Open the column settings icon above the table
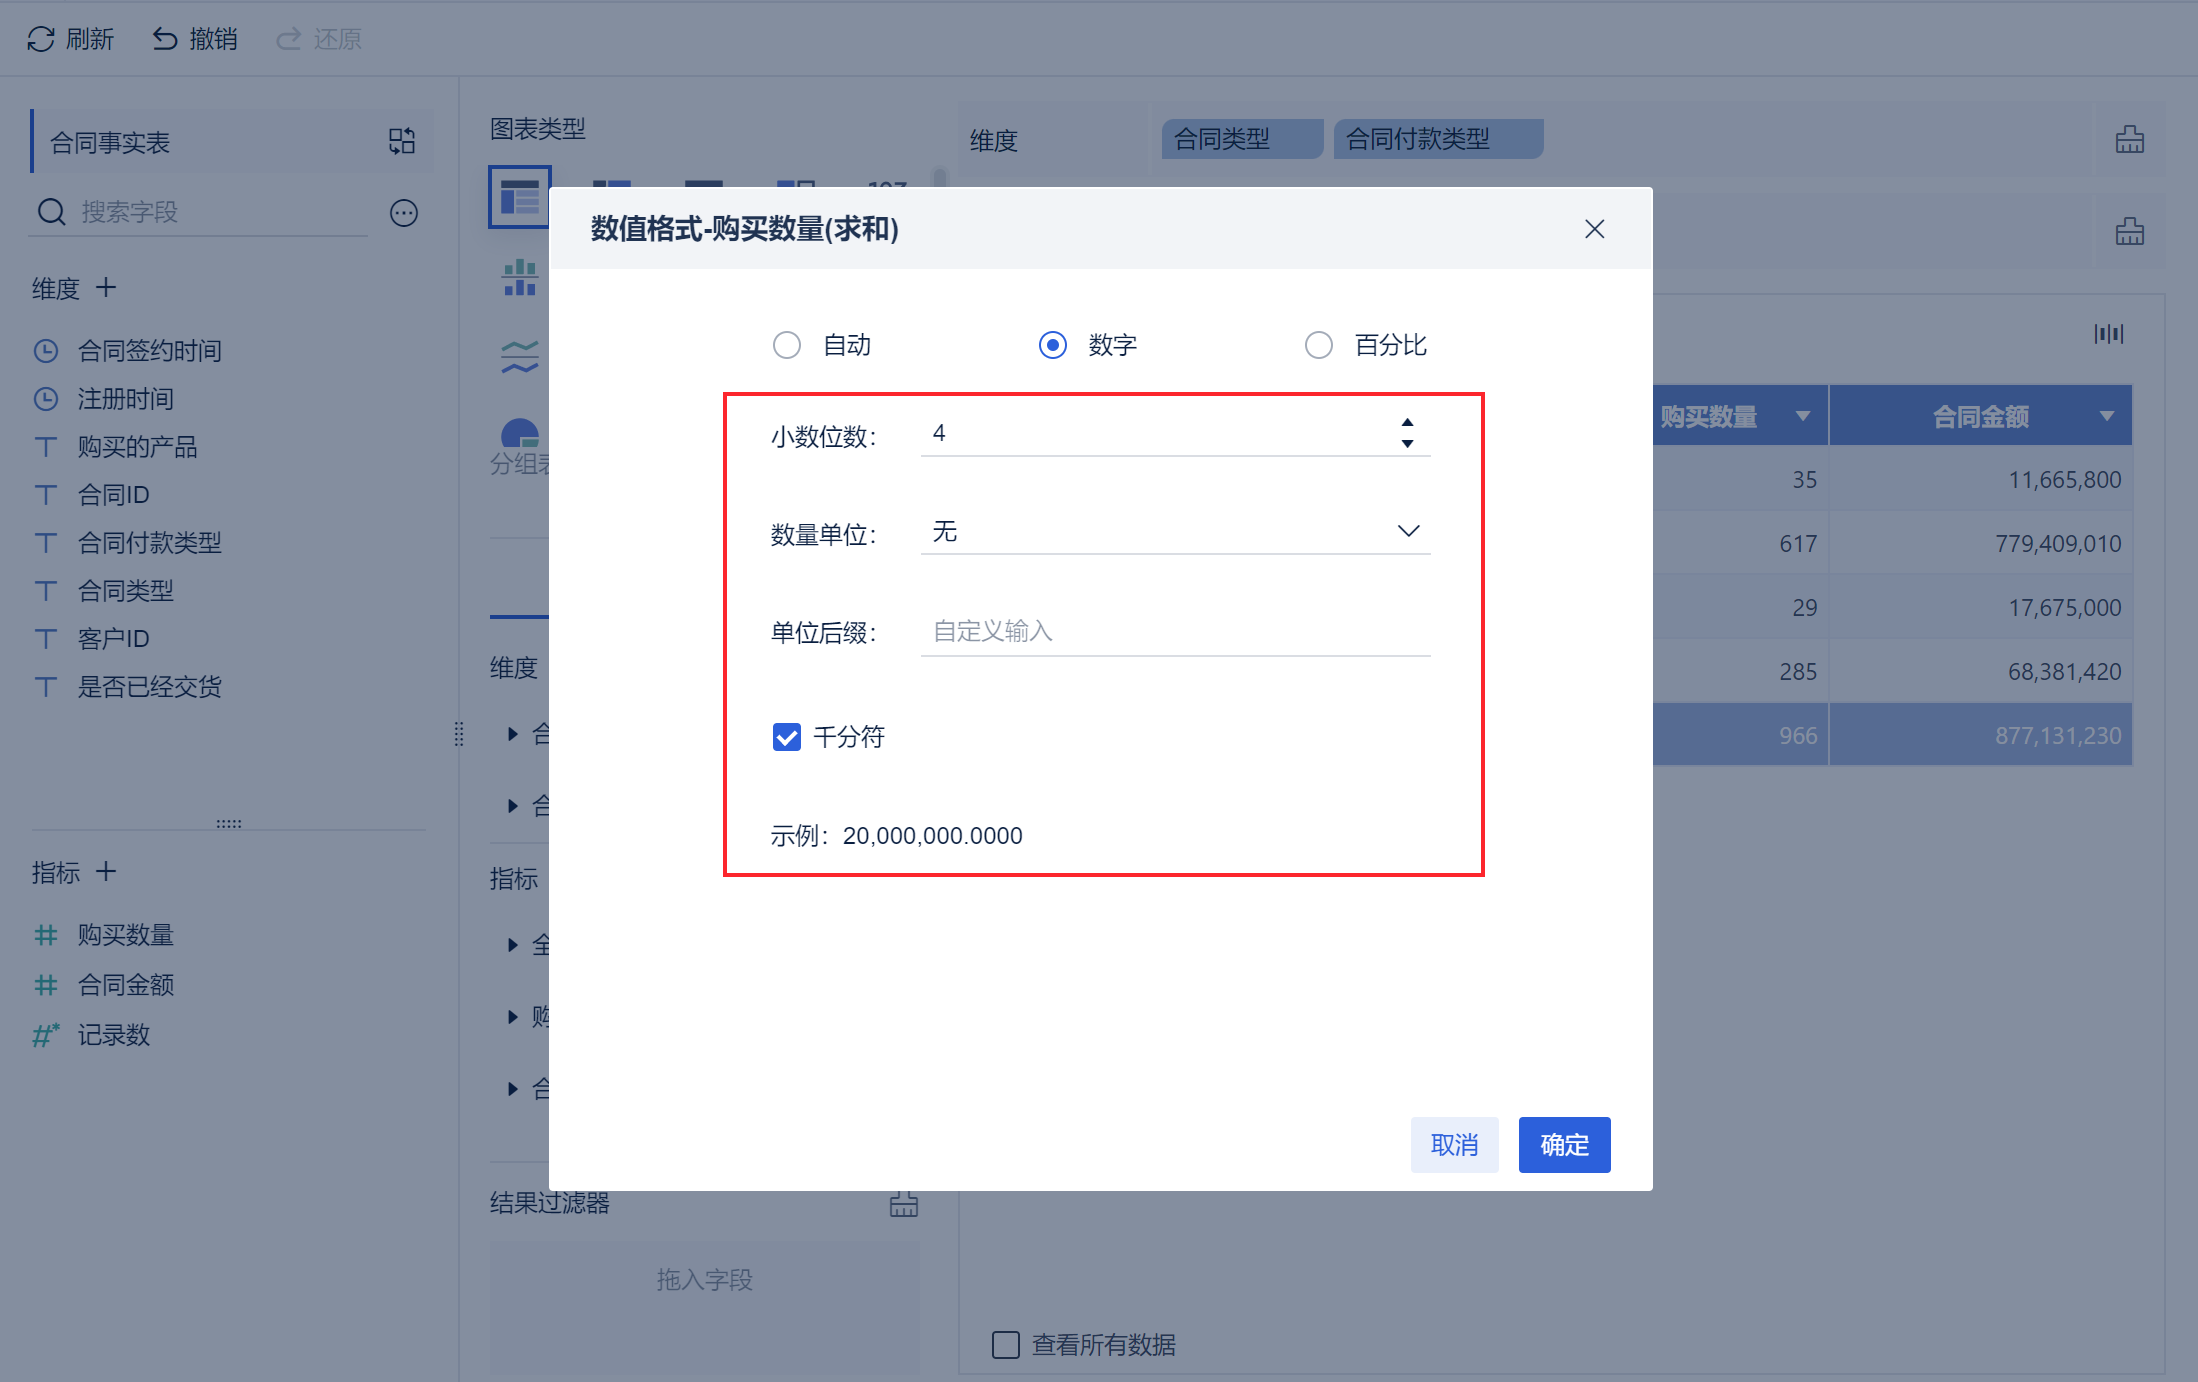 [x=2109, y=333]
